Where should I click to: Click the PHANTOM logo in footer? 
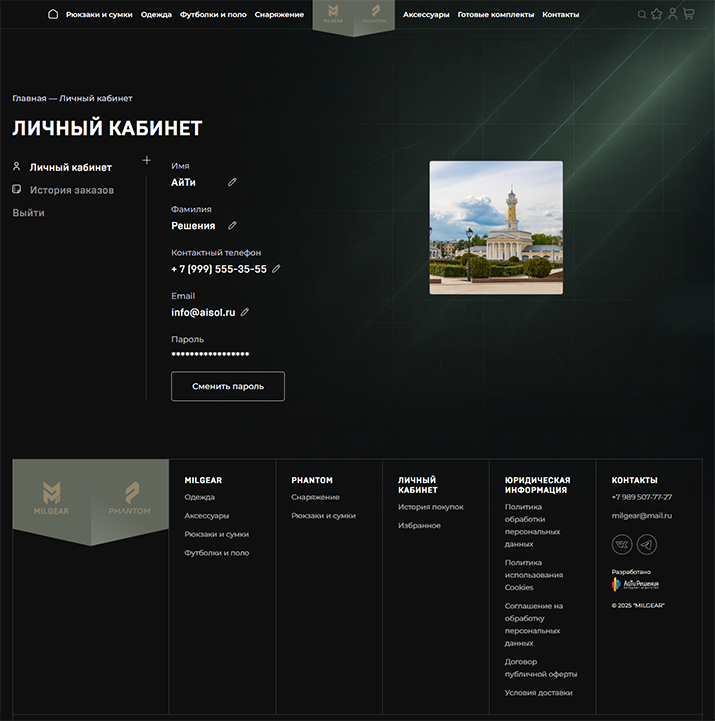point(130,498)
